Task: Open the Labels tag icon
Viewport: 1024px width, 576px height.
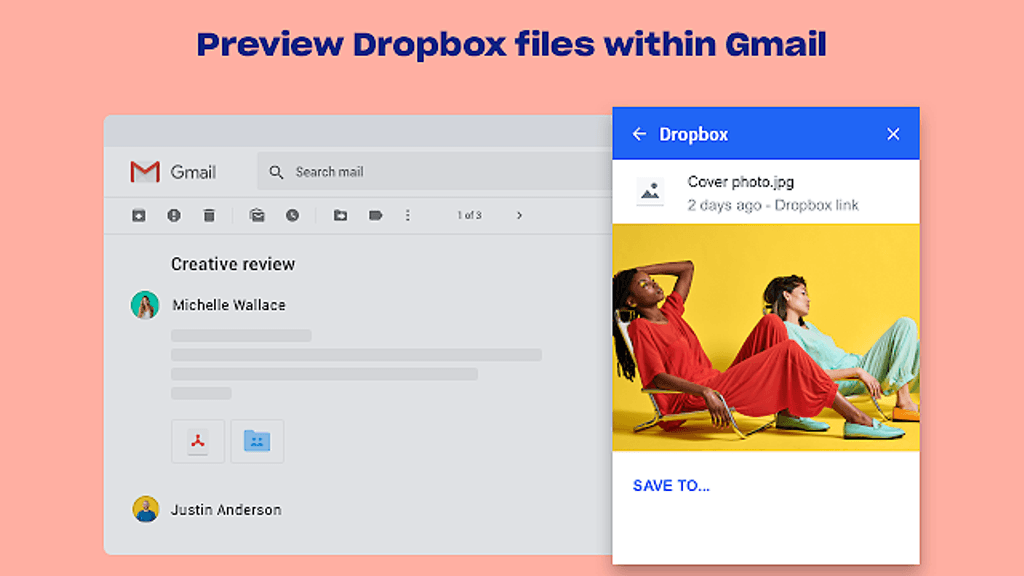Action: 375,215
